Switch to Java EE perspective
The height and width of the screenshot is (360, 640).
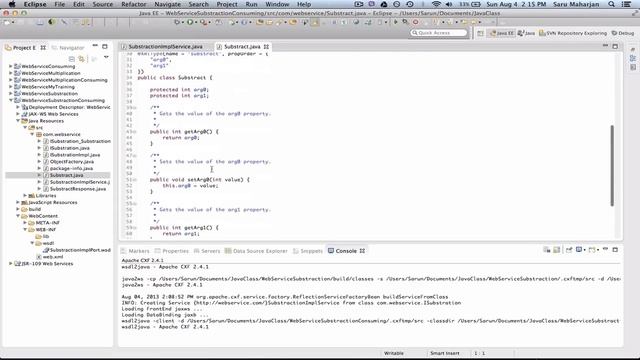pos(502,33)
